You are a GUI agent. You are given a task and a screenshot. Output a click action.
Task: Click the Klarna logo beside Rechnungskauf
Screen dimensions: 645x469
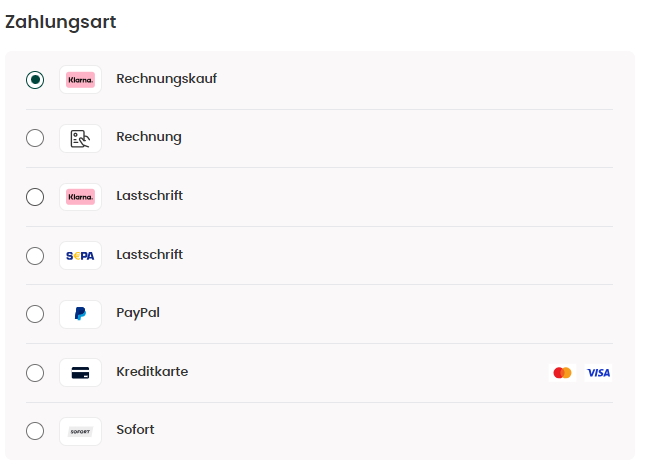80,79
